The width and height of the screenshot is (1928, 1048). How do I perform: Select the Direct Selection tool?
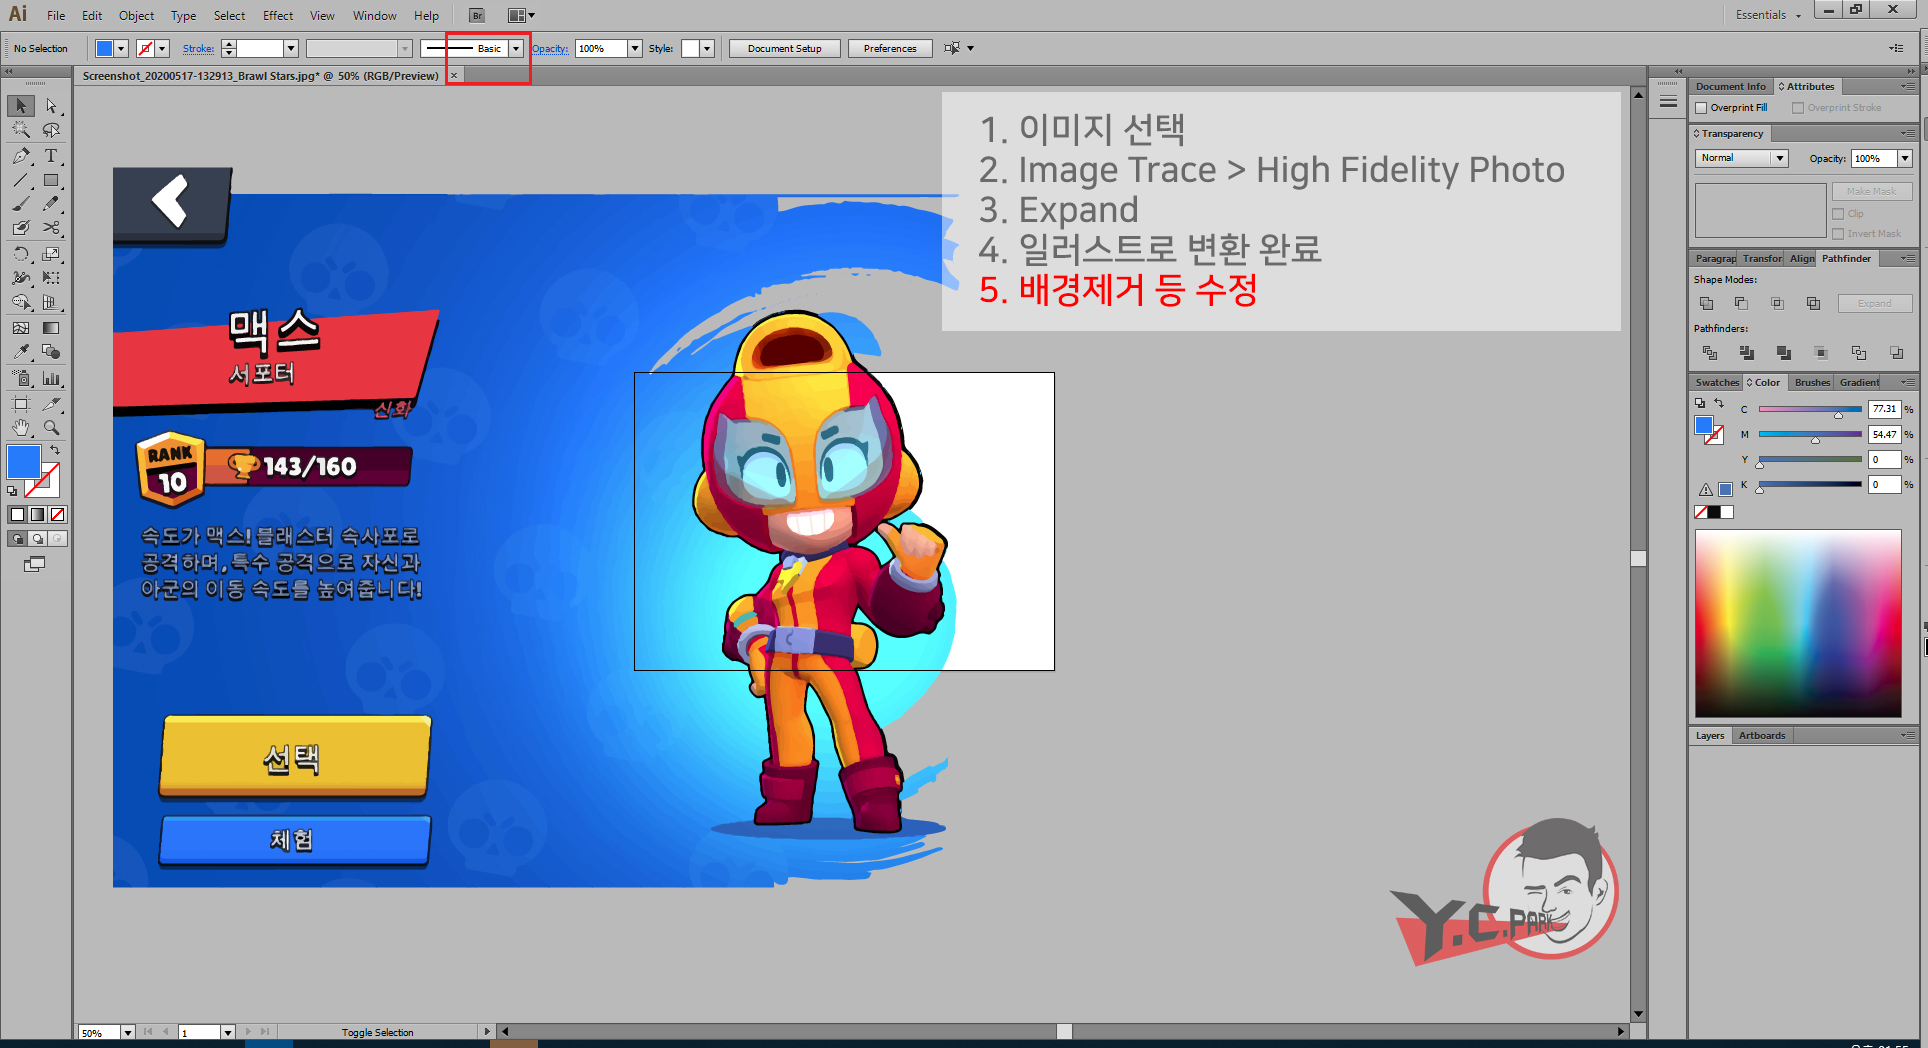[x=51, y=106]
